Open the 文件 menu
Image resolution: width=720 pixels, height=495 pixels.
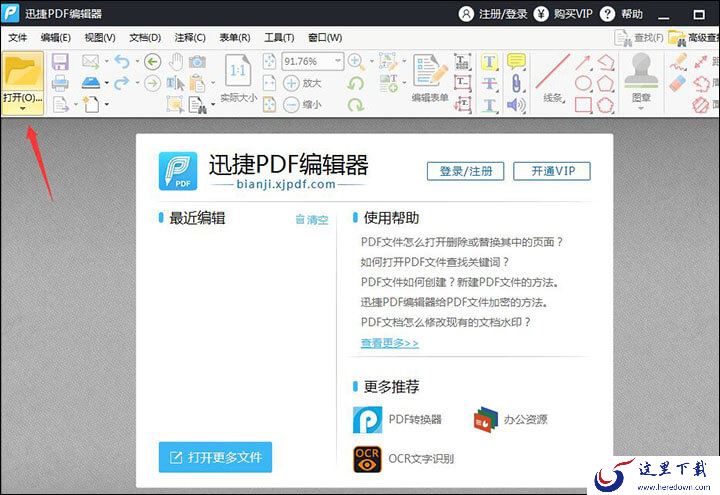click(17, 38)
